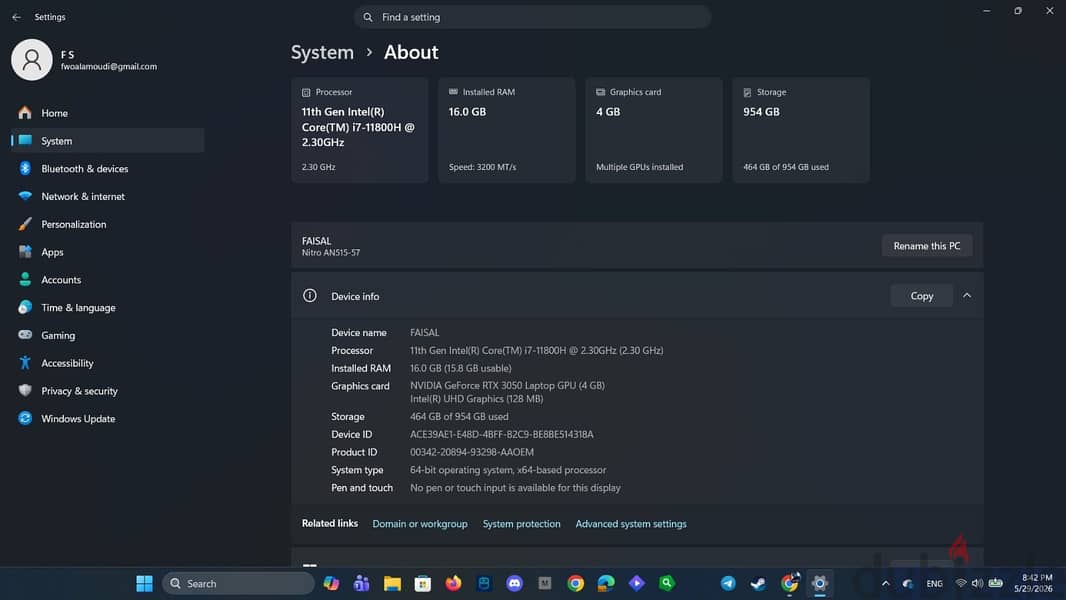Open the System protection link
This screenshot has width=1066, height=600.
point(521,524)
